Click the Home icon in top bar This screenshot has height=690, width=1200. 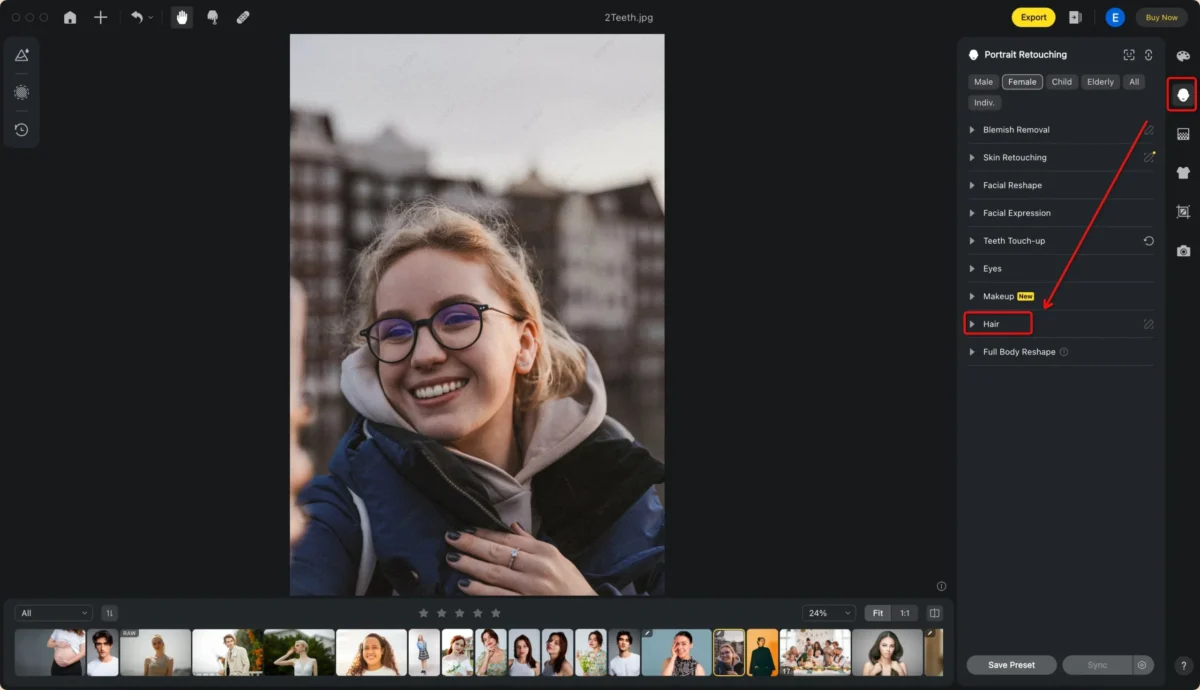tap(70, 17)
